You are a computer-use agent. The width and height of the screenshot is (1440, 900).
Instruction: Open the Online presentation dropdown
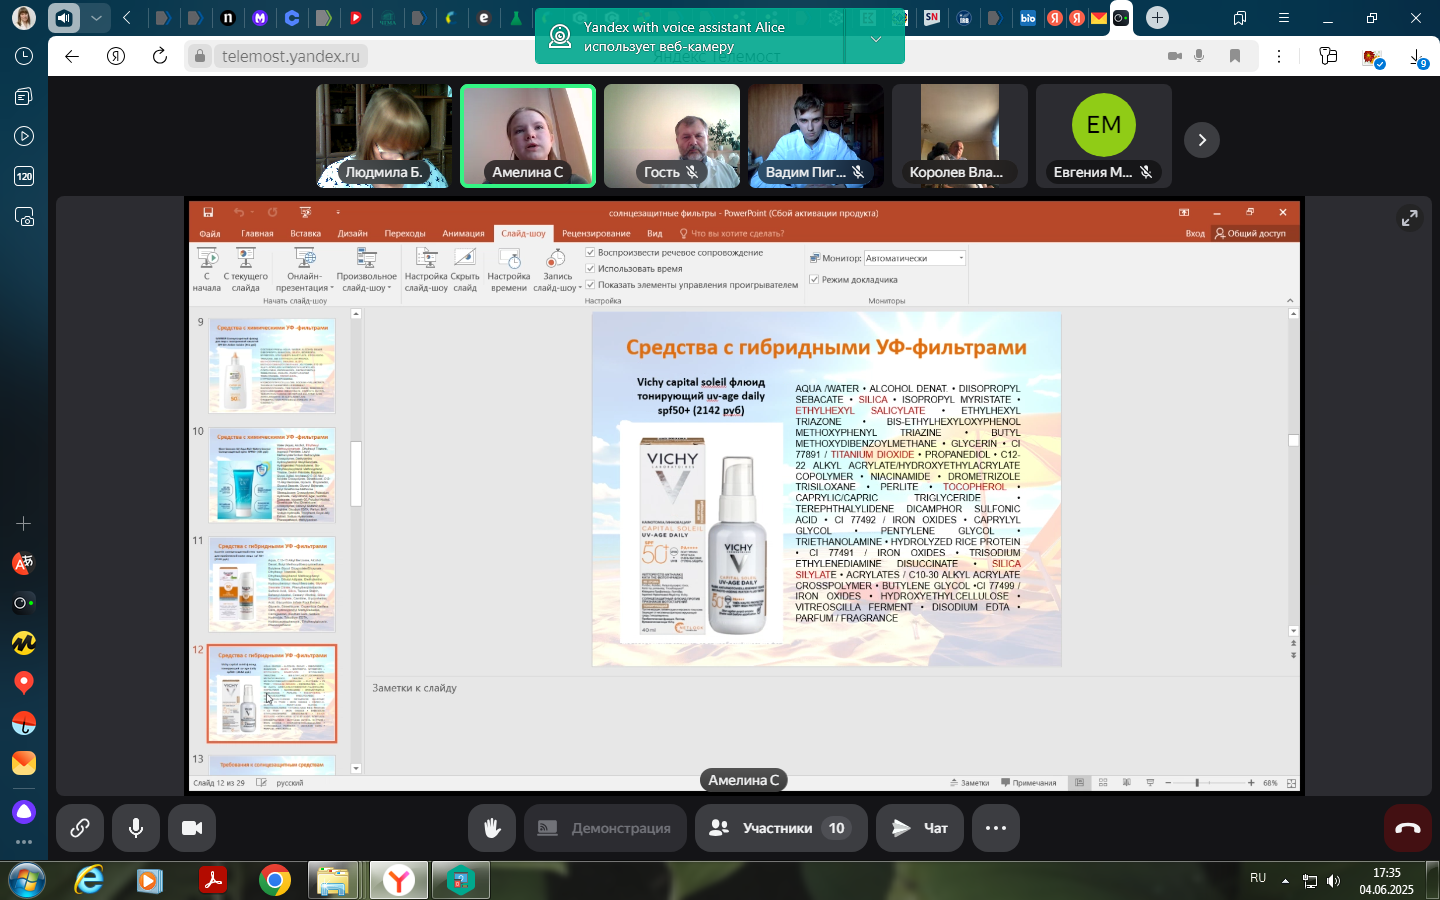click(305, 270)
